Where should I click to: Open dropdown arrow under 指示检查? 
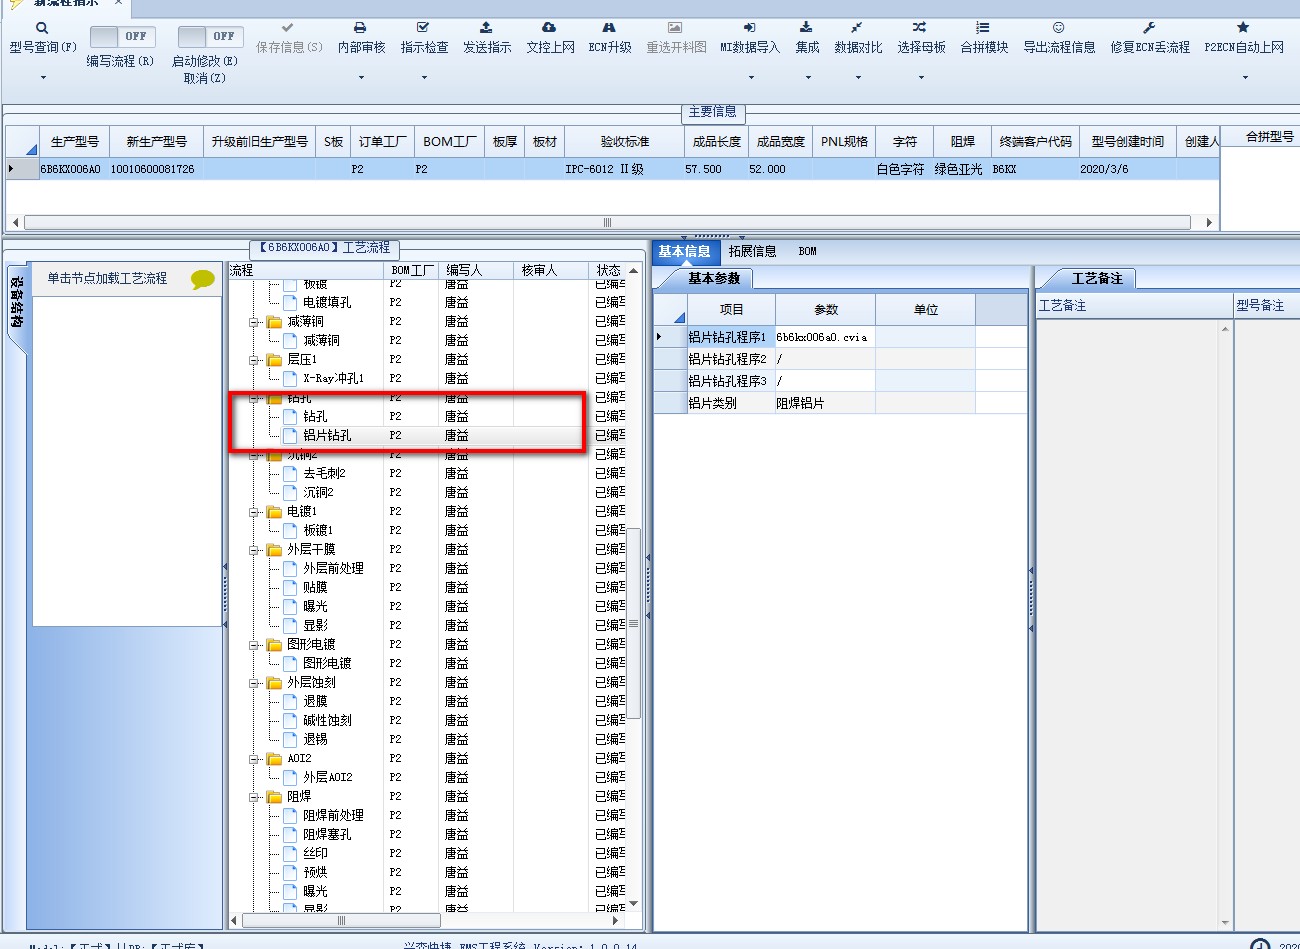[x=424, y=78]
